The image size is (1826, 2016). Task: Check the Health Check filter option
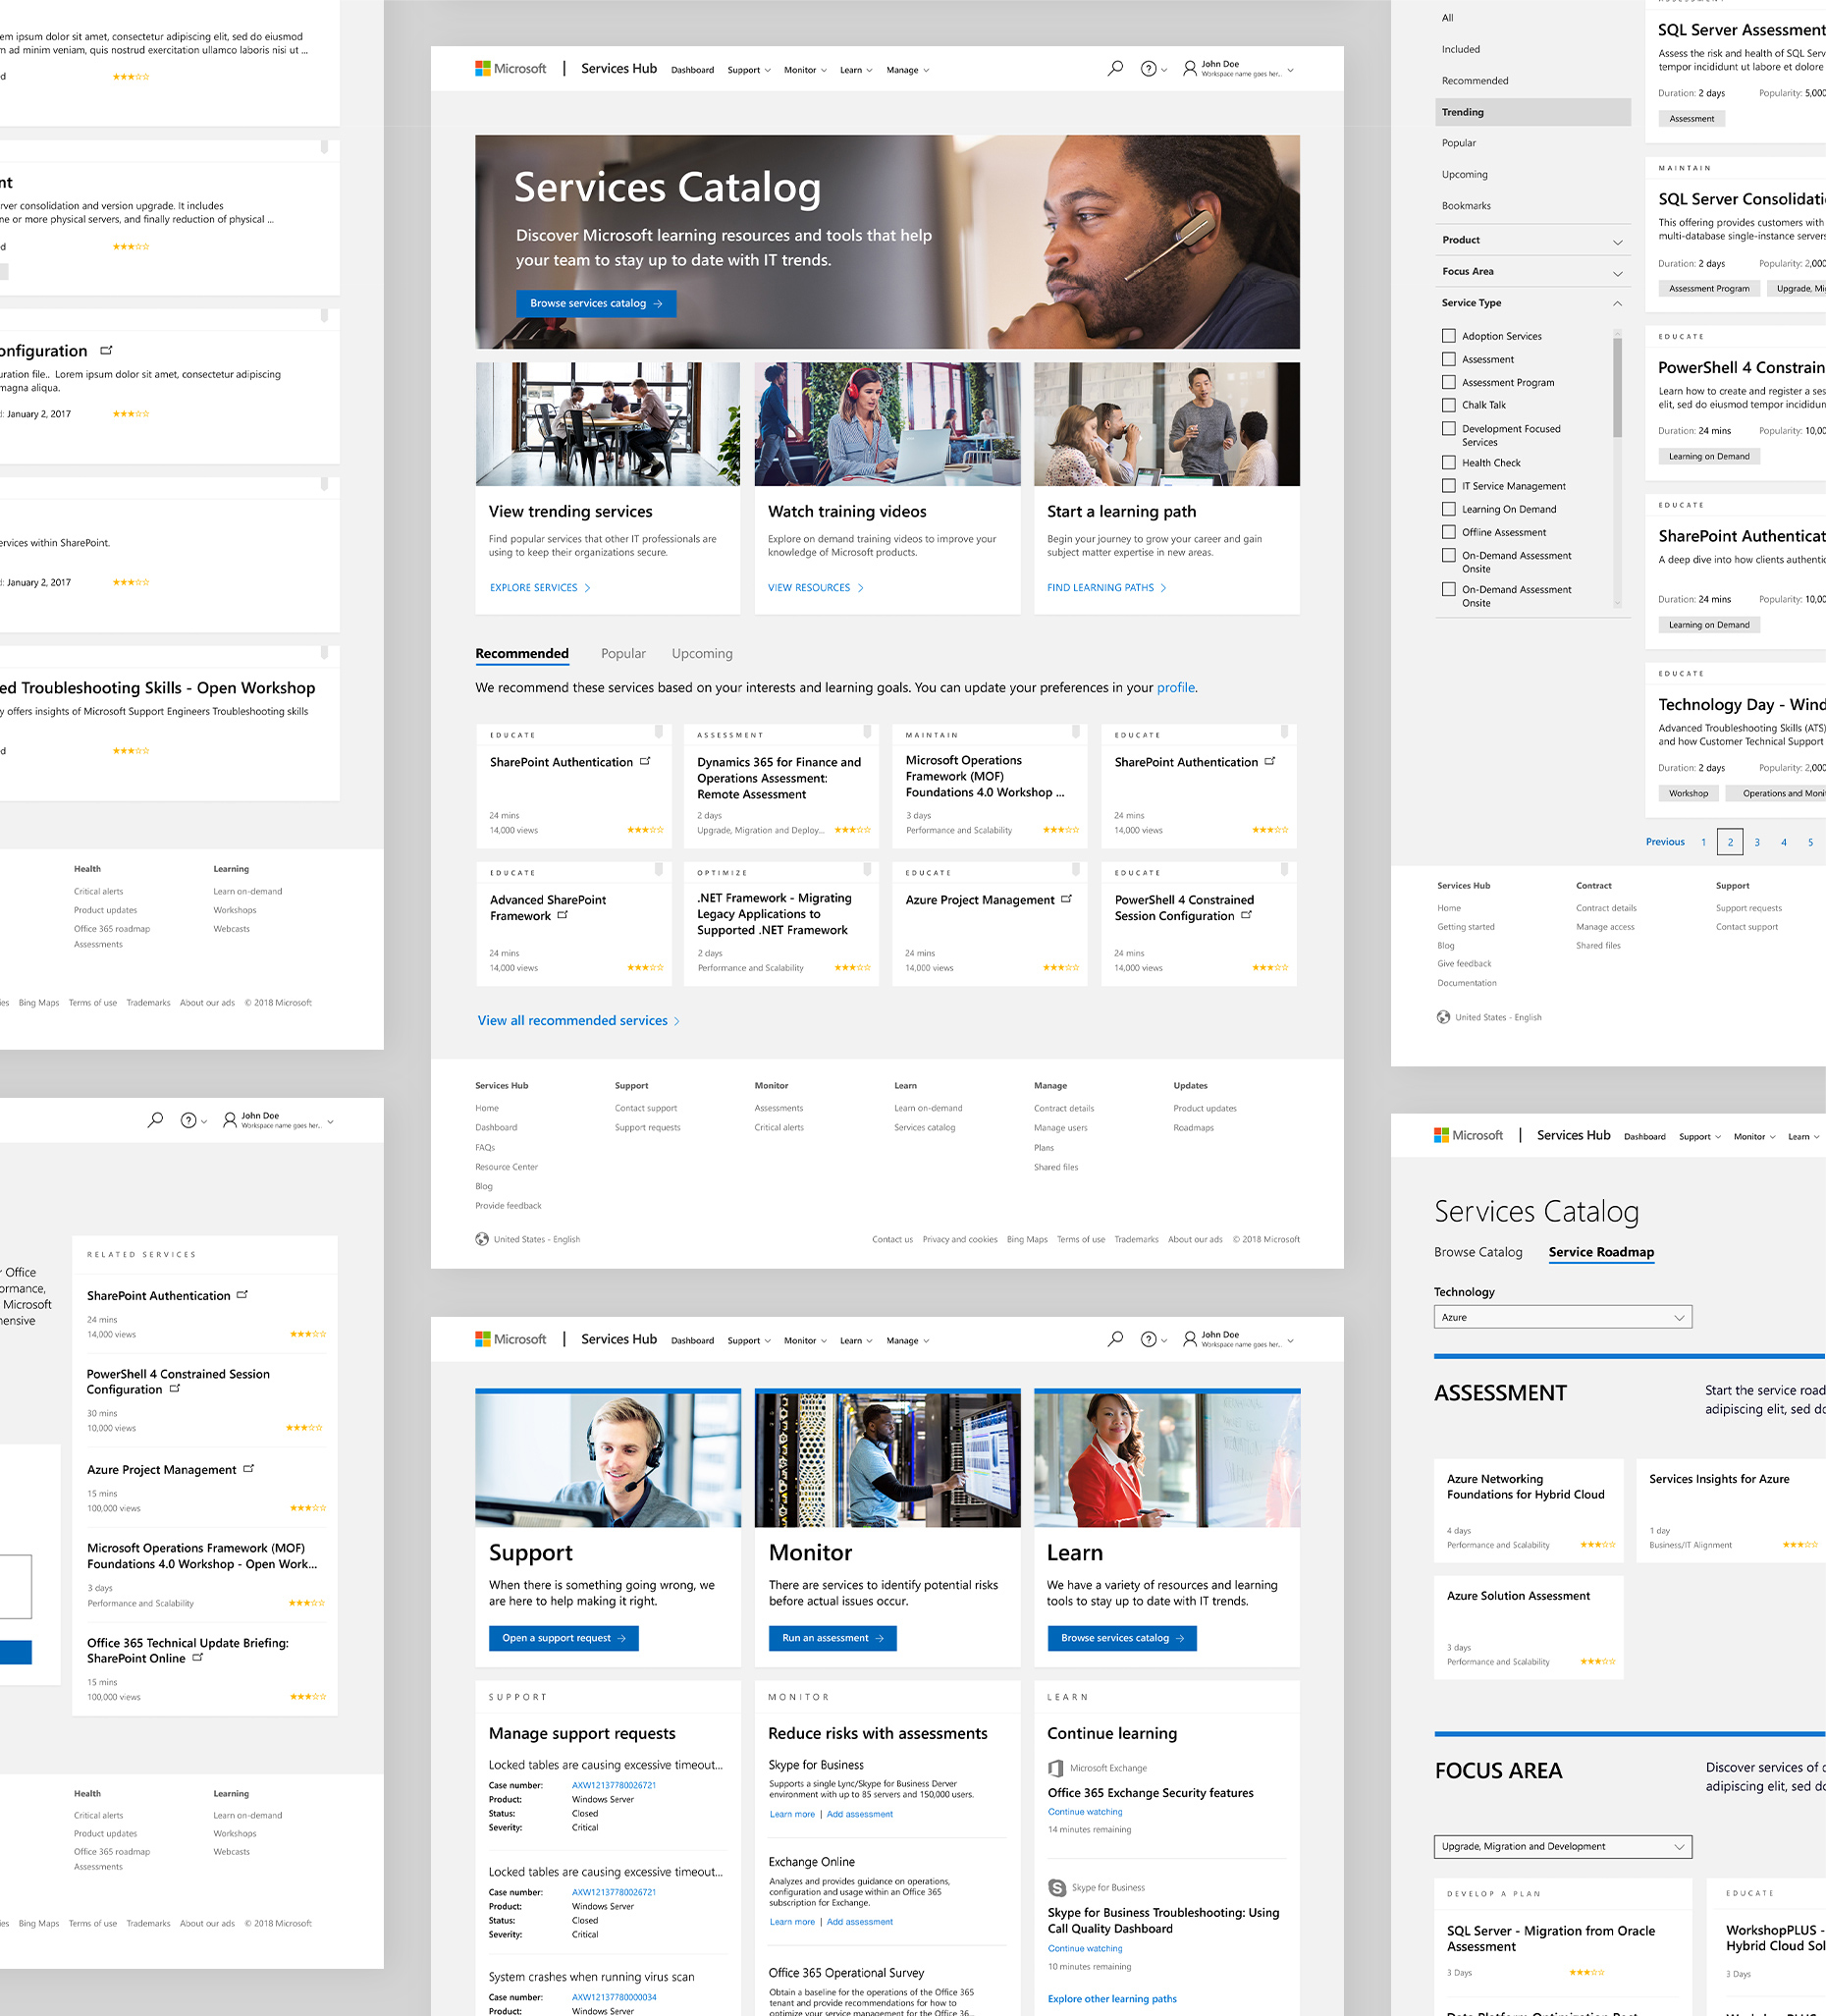pos(1448,462)
